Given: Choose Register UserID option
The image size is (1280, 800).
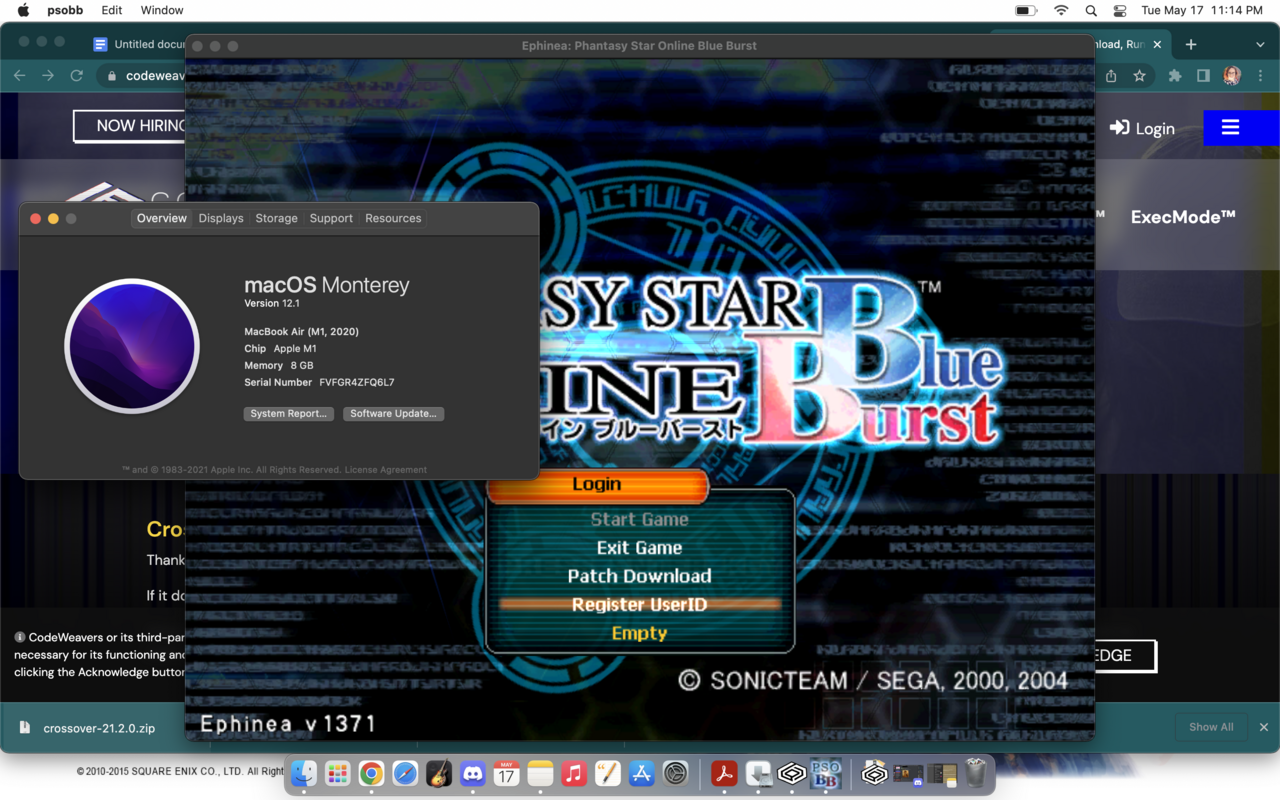Looking at the screenshot, I should [639, 605].
